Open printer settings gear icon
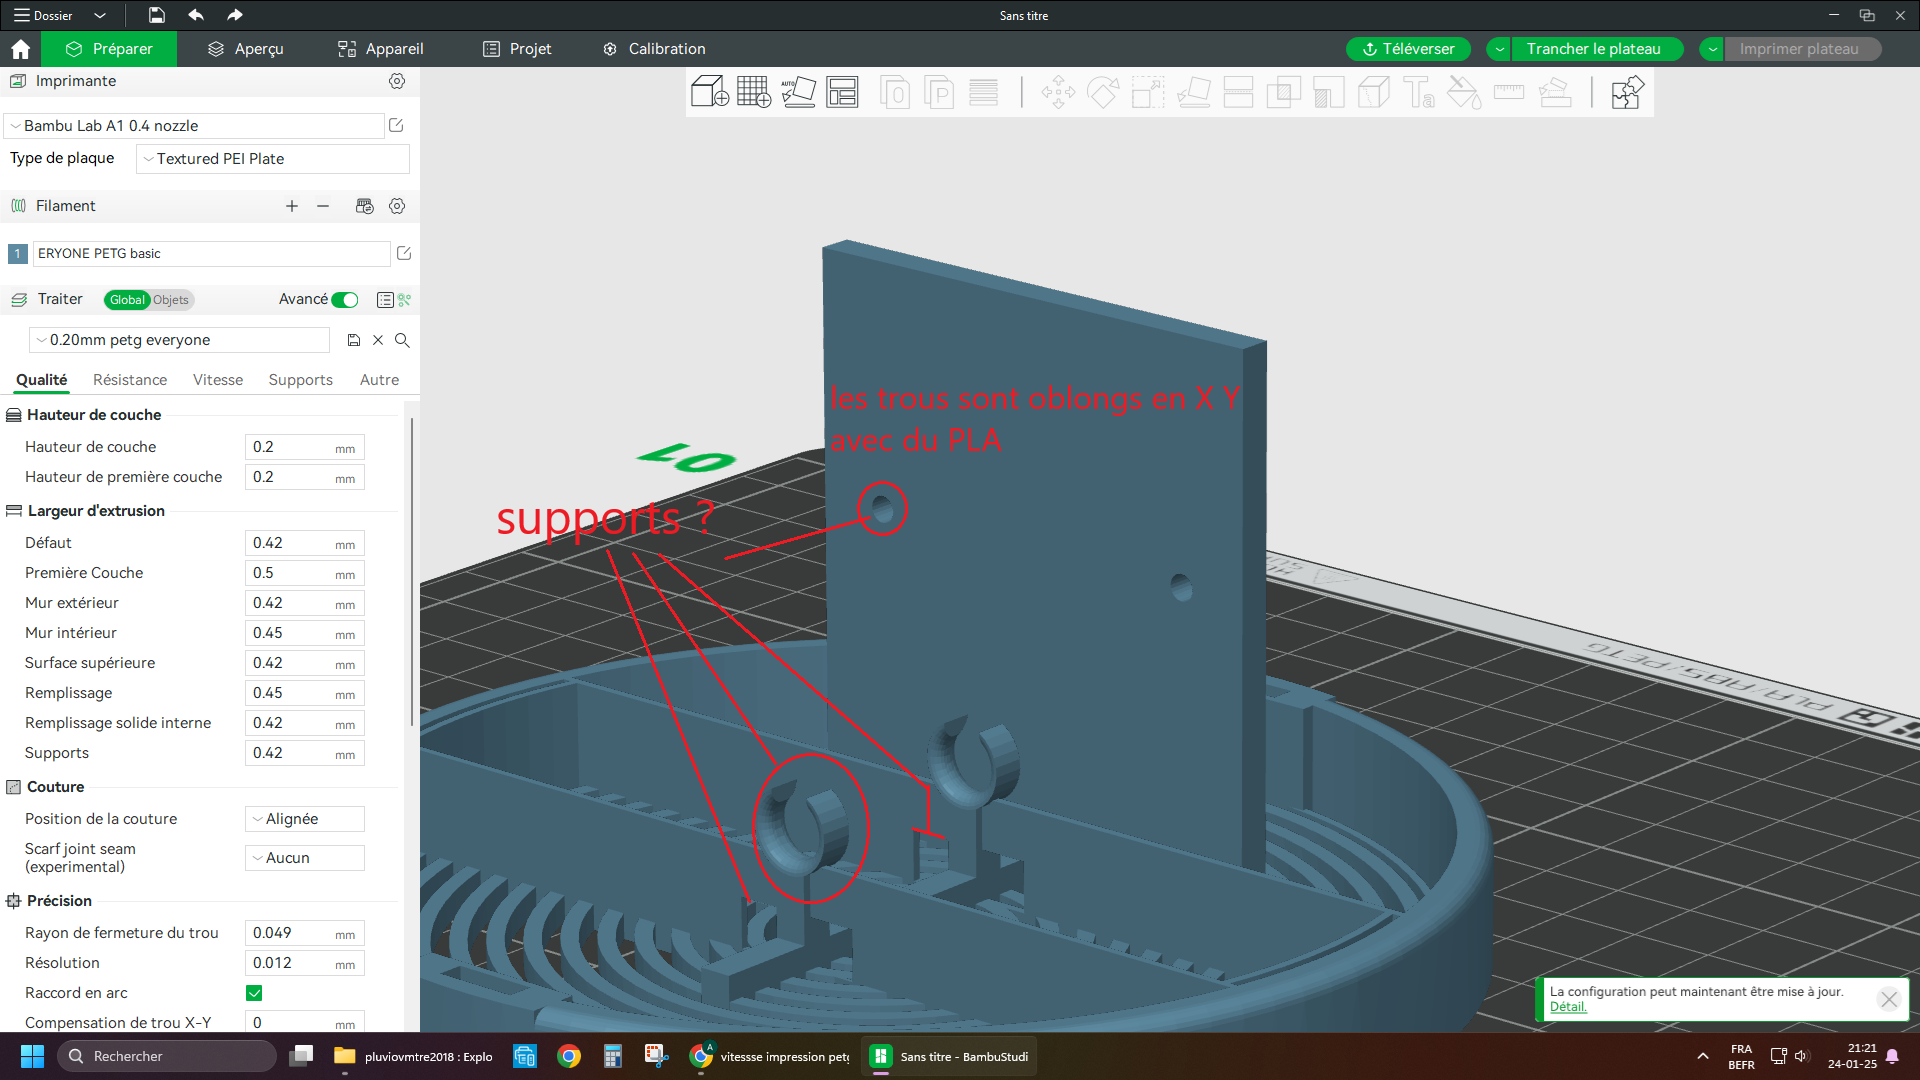 click(397, 81)
